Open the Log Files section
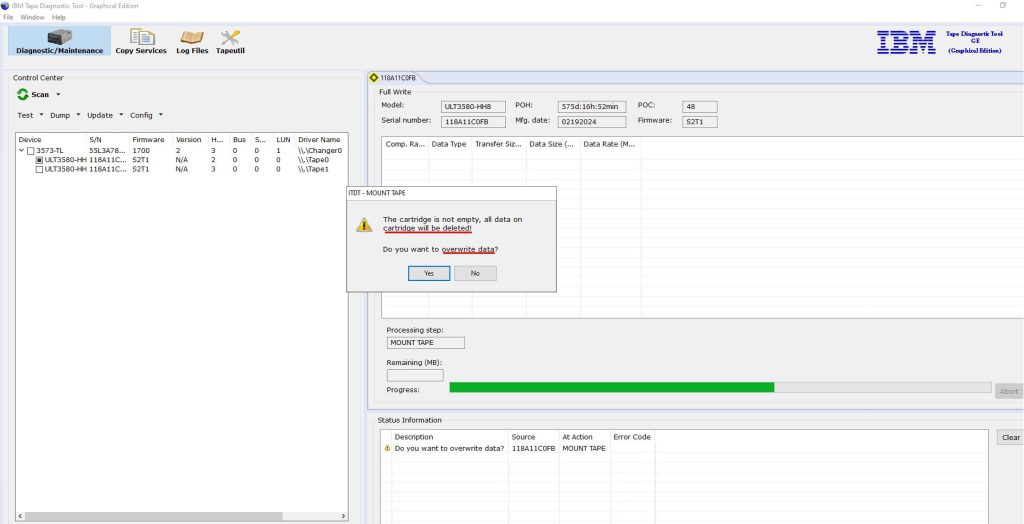 click(192, 41)
